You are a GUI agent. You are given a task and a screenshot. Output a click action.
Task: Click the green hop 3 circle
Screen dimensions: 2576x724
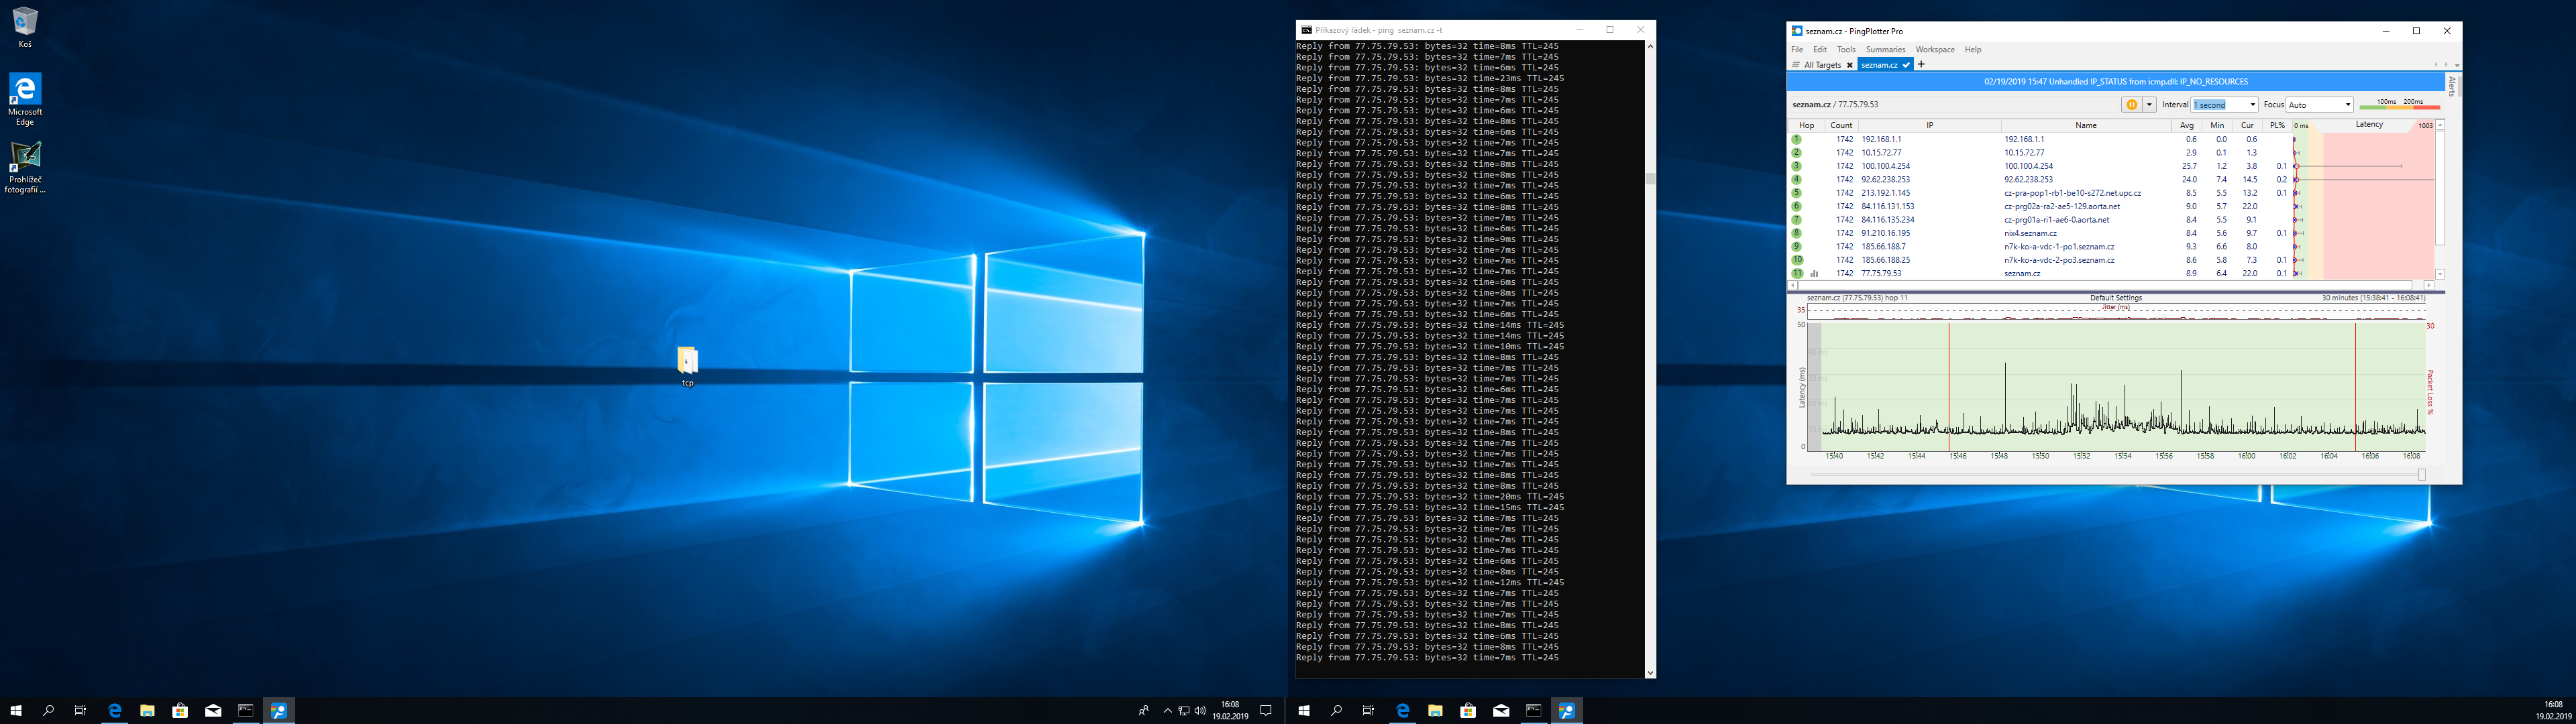1797,166
